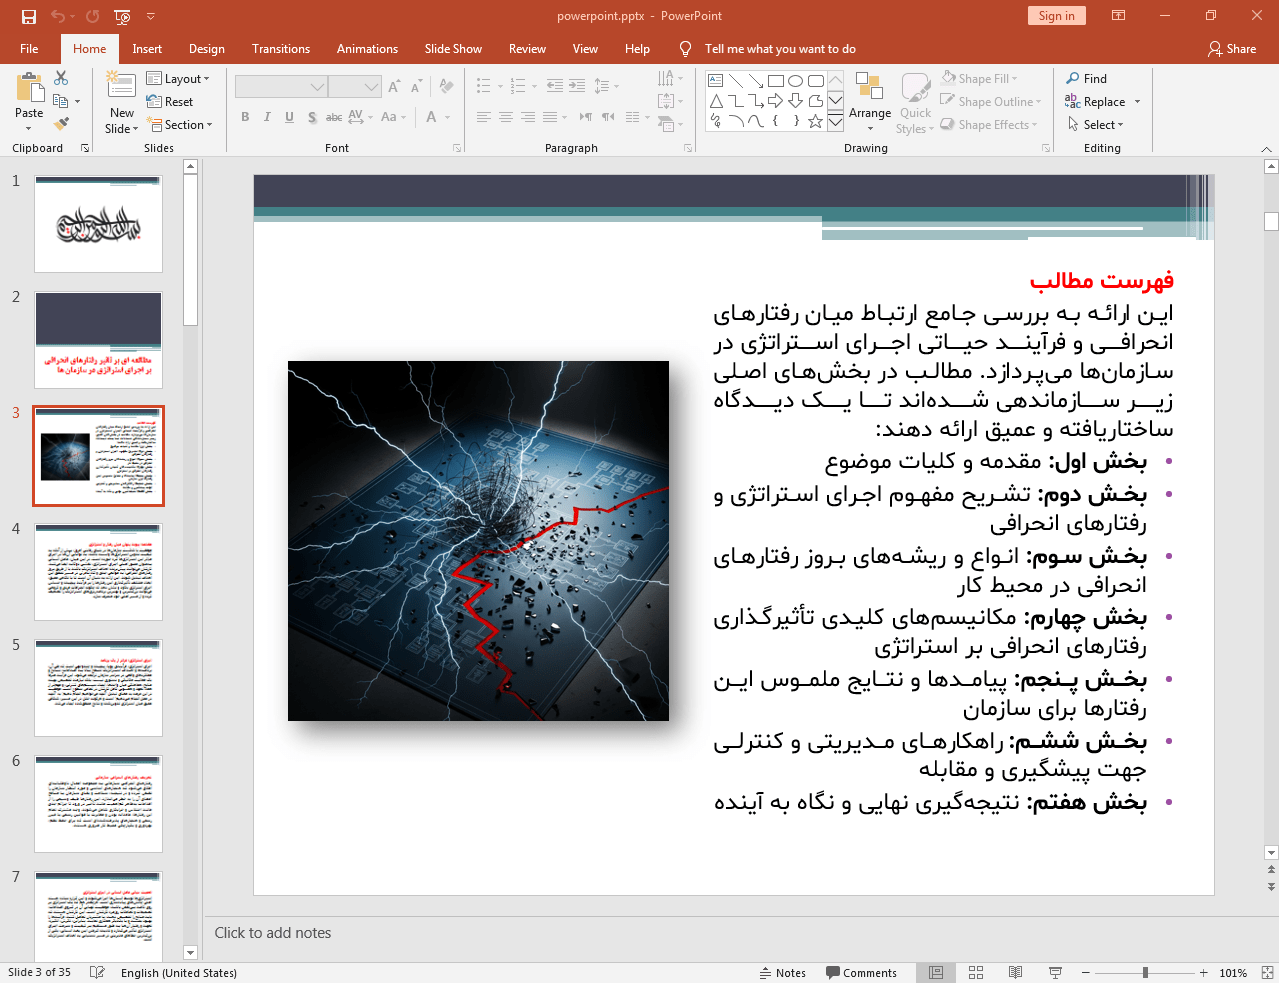Select slide 5 thumbnail in slide panel
Screen dimensions: 1279x983
98,689
